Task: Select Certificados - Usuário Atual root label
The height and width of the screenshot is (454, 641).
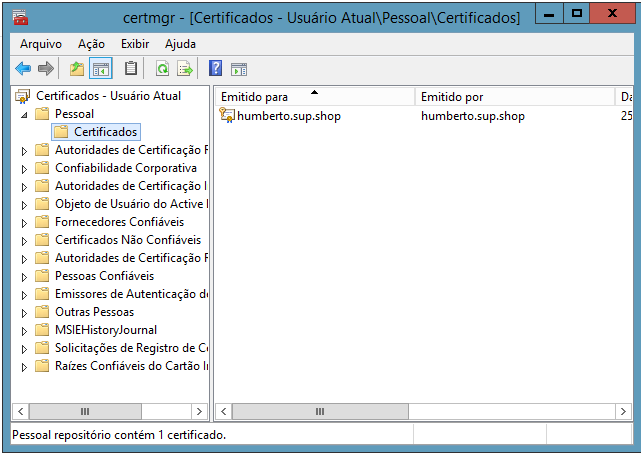Action: click(108, 96)
